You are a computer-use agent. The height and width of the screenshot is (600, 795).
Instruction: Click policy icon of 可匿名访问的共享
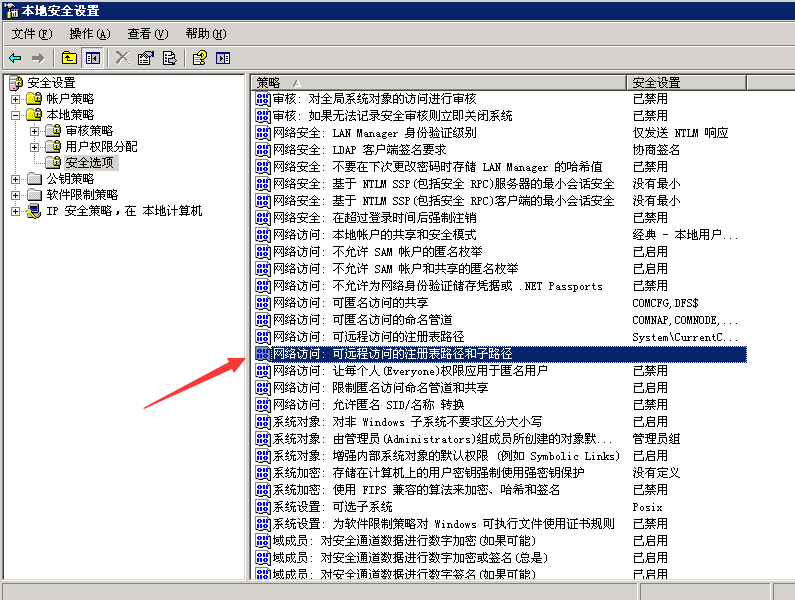click(x=263, y=303)
